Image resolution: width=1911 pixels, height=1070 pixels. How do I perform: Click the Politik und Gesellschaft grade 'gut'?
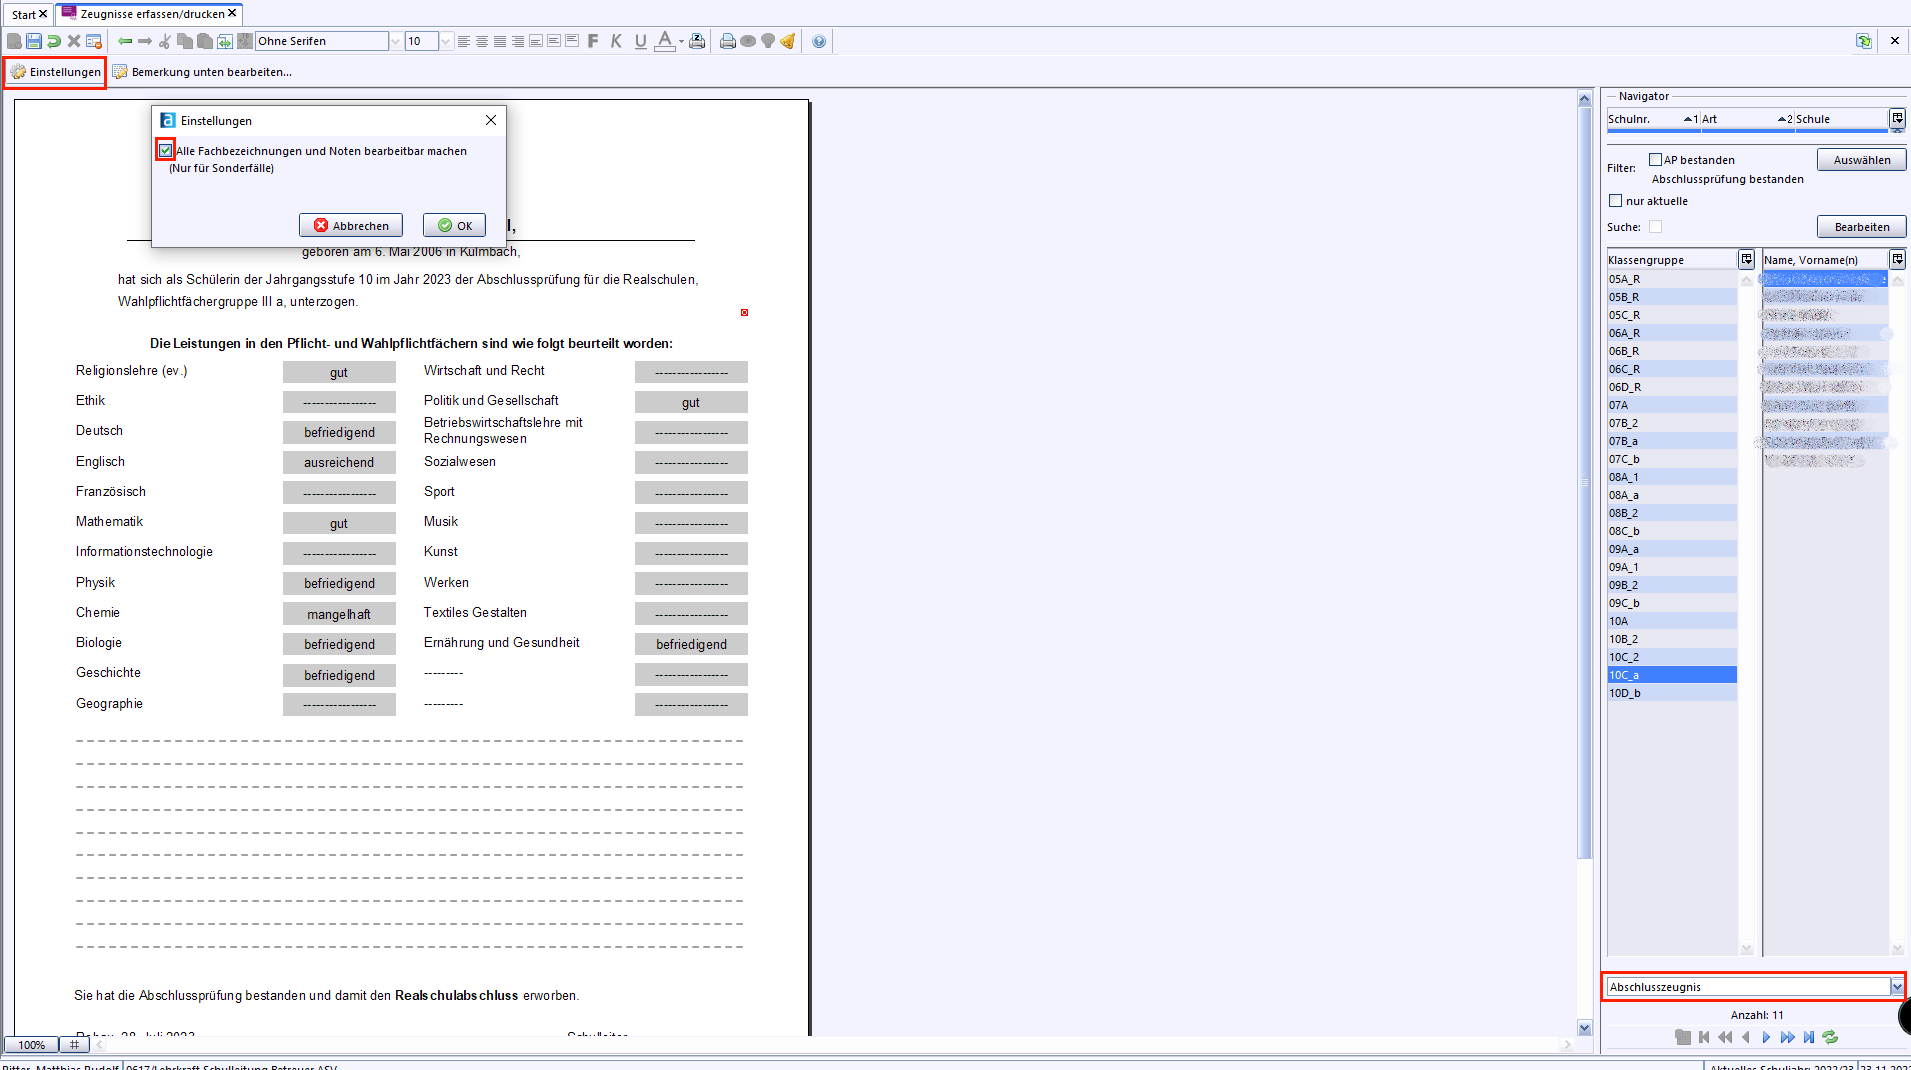[x=691, y=402]
